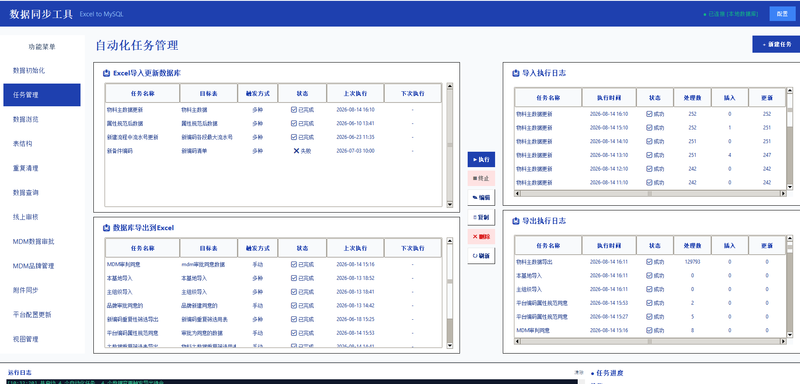Click the 配置 button in the header
This screenshot has width=800, height=384.
point(782,14)
